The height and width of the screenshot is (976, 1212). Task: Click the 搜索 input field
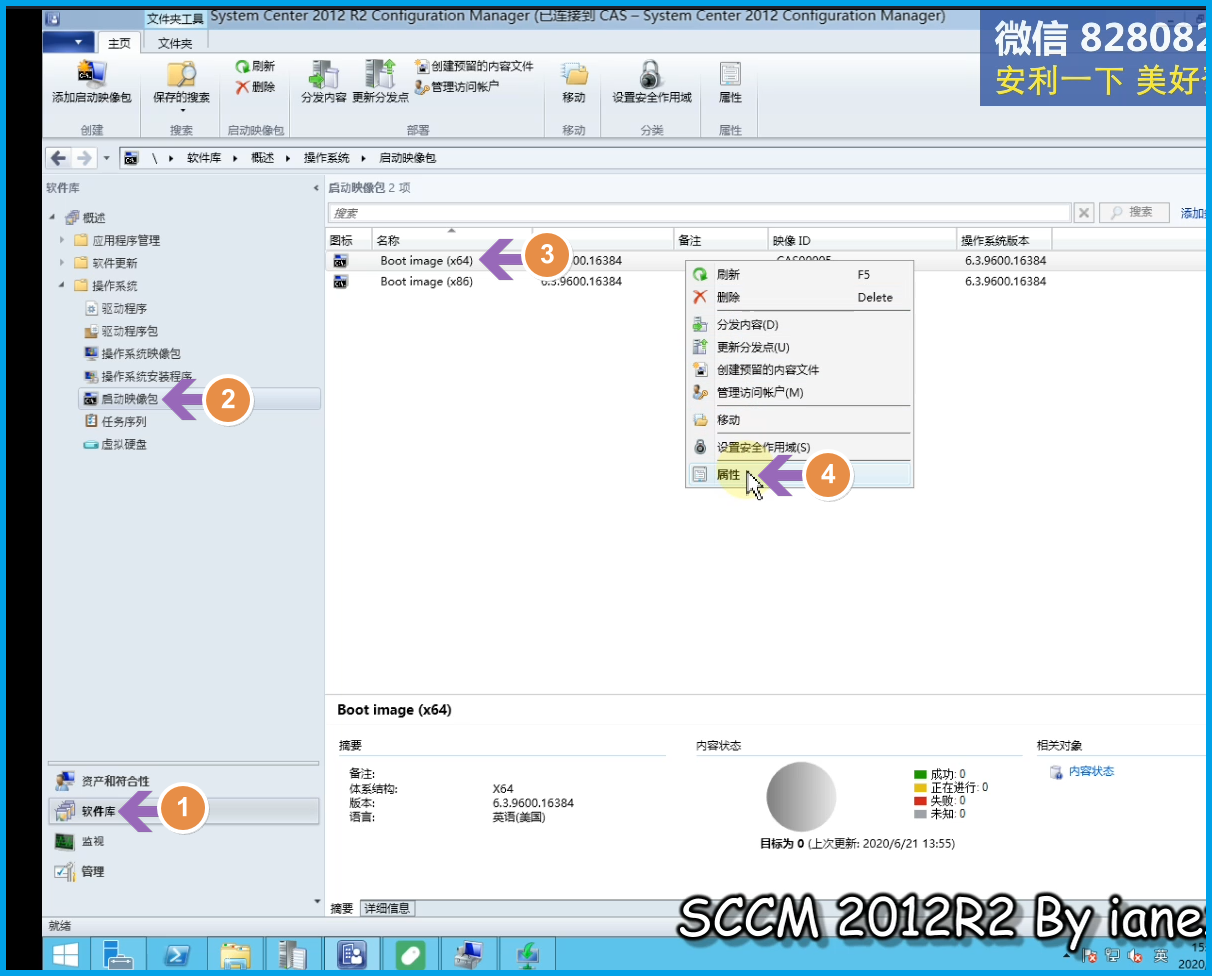click(699, 213)
